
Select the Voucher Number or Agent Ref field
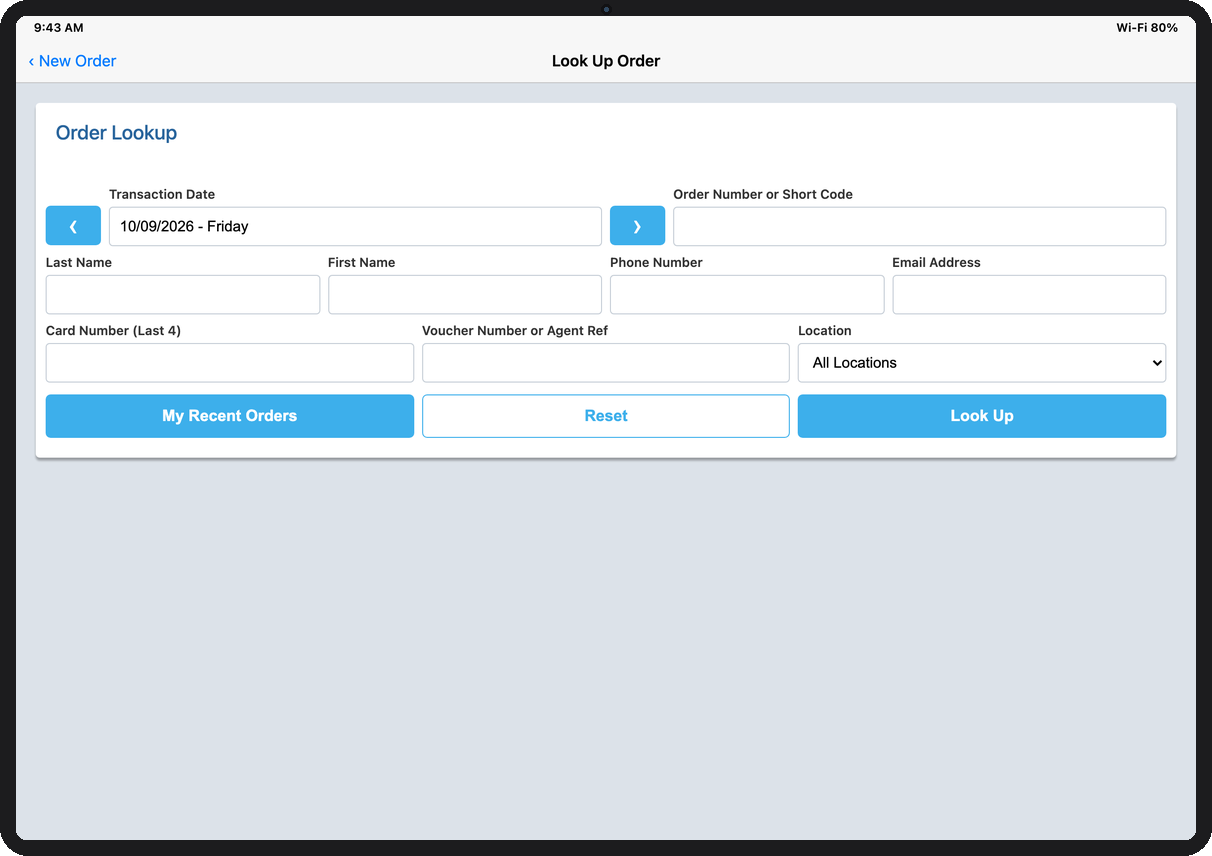[x=606, y=363]
